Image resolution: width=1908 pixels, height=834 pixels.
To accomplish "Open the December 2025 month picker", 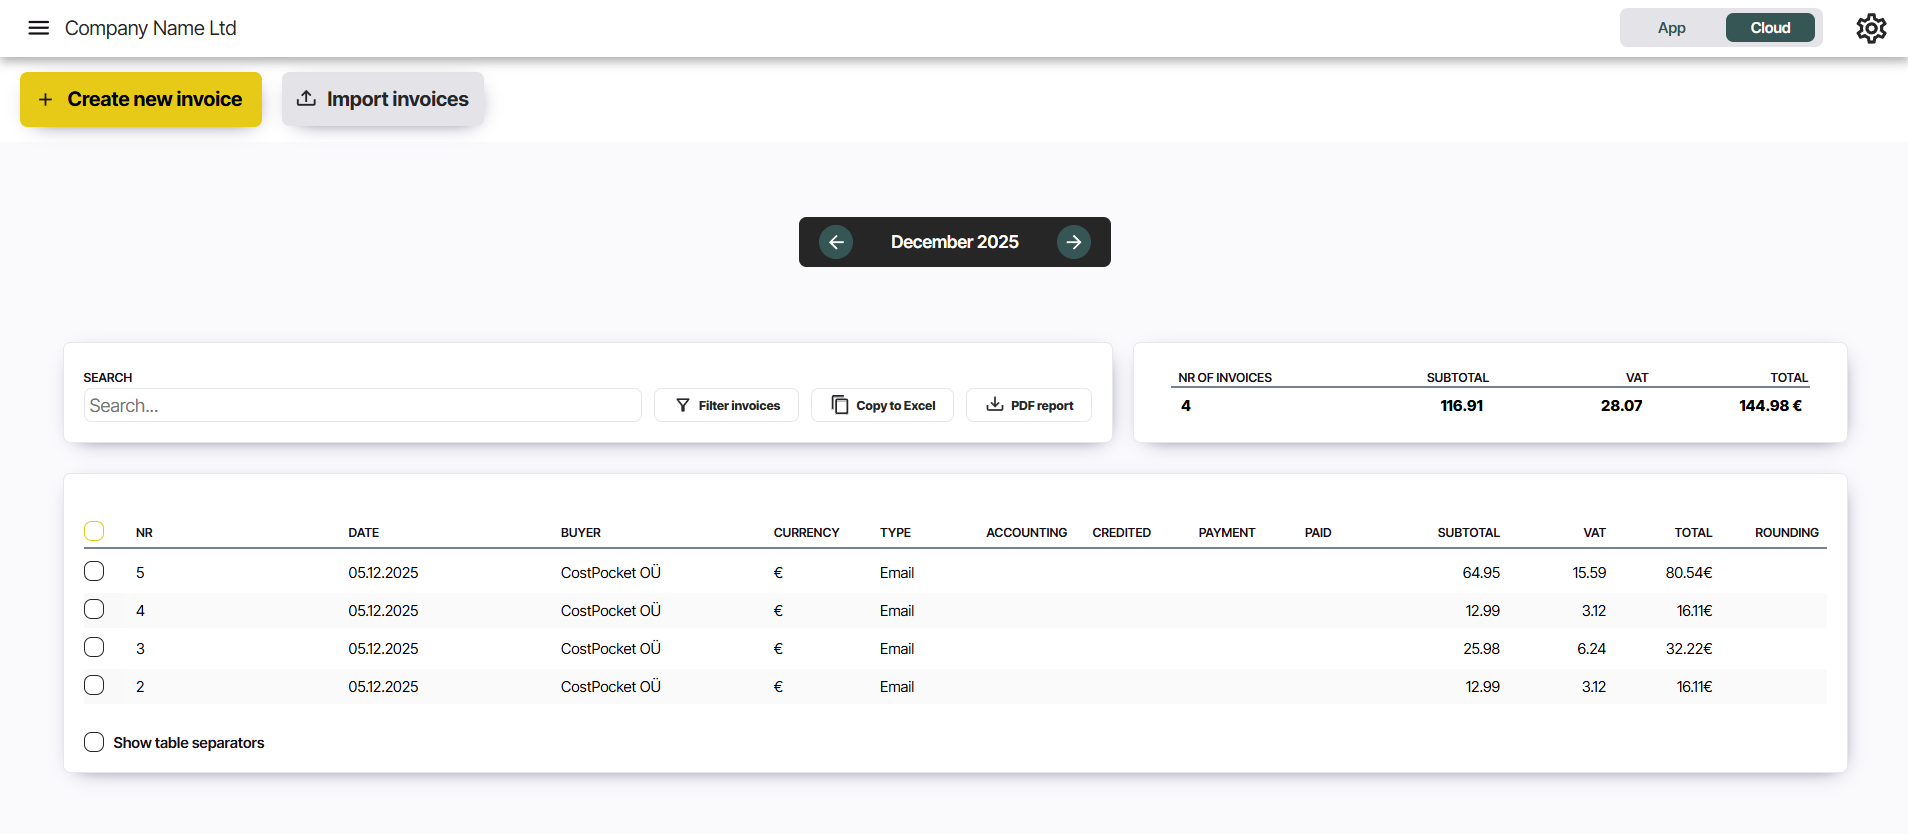I will click(x=954, y=242).
